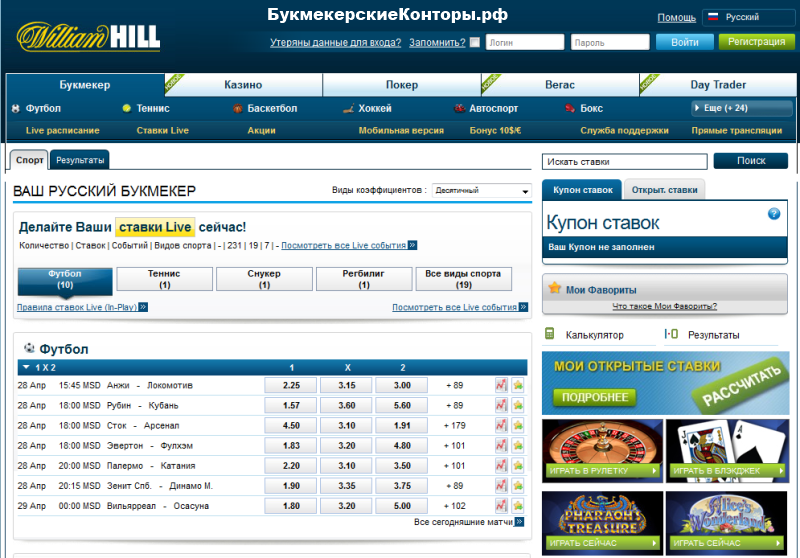Image resolution: width=800 pixels, height=558 pixels.
Task: Click the Подробнее button on the banner
Action: coord(594,397)
